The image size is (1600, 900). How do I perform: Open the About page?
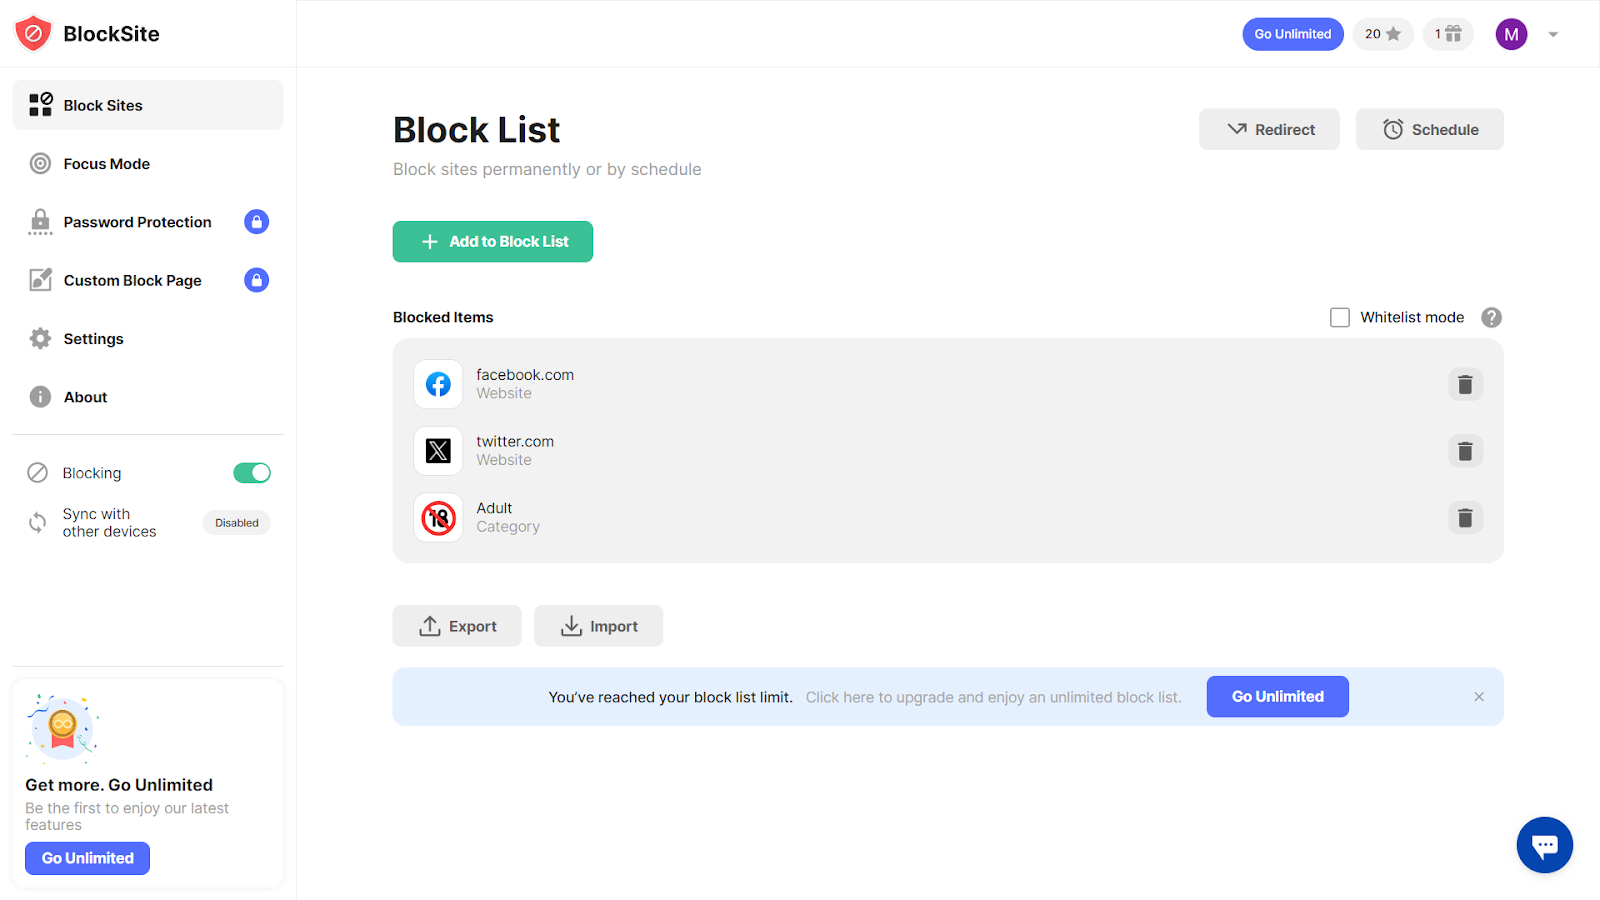(x=85, y=397)
